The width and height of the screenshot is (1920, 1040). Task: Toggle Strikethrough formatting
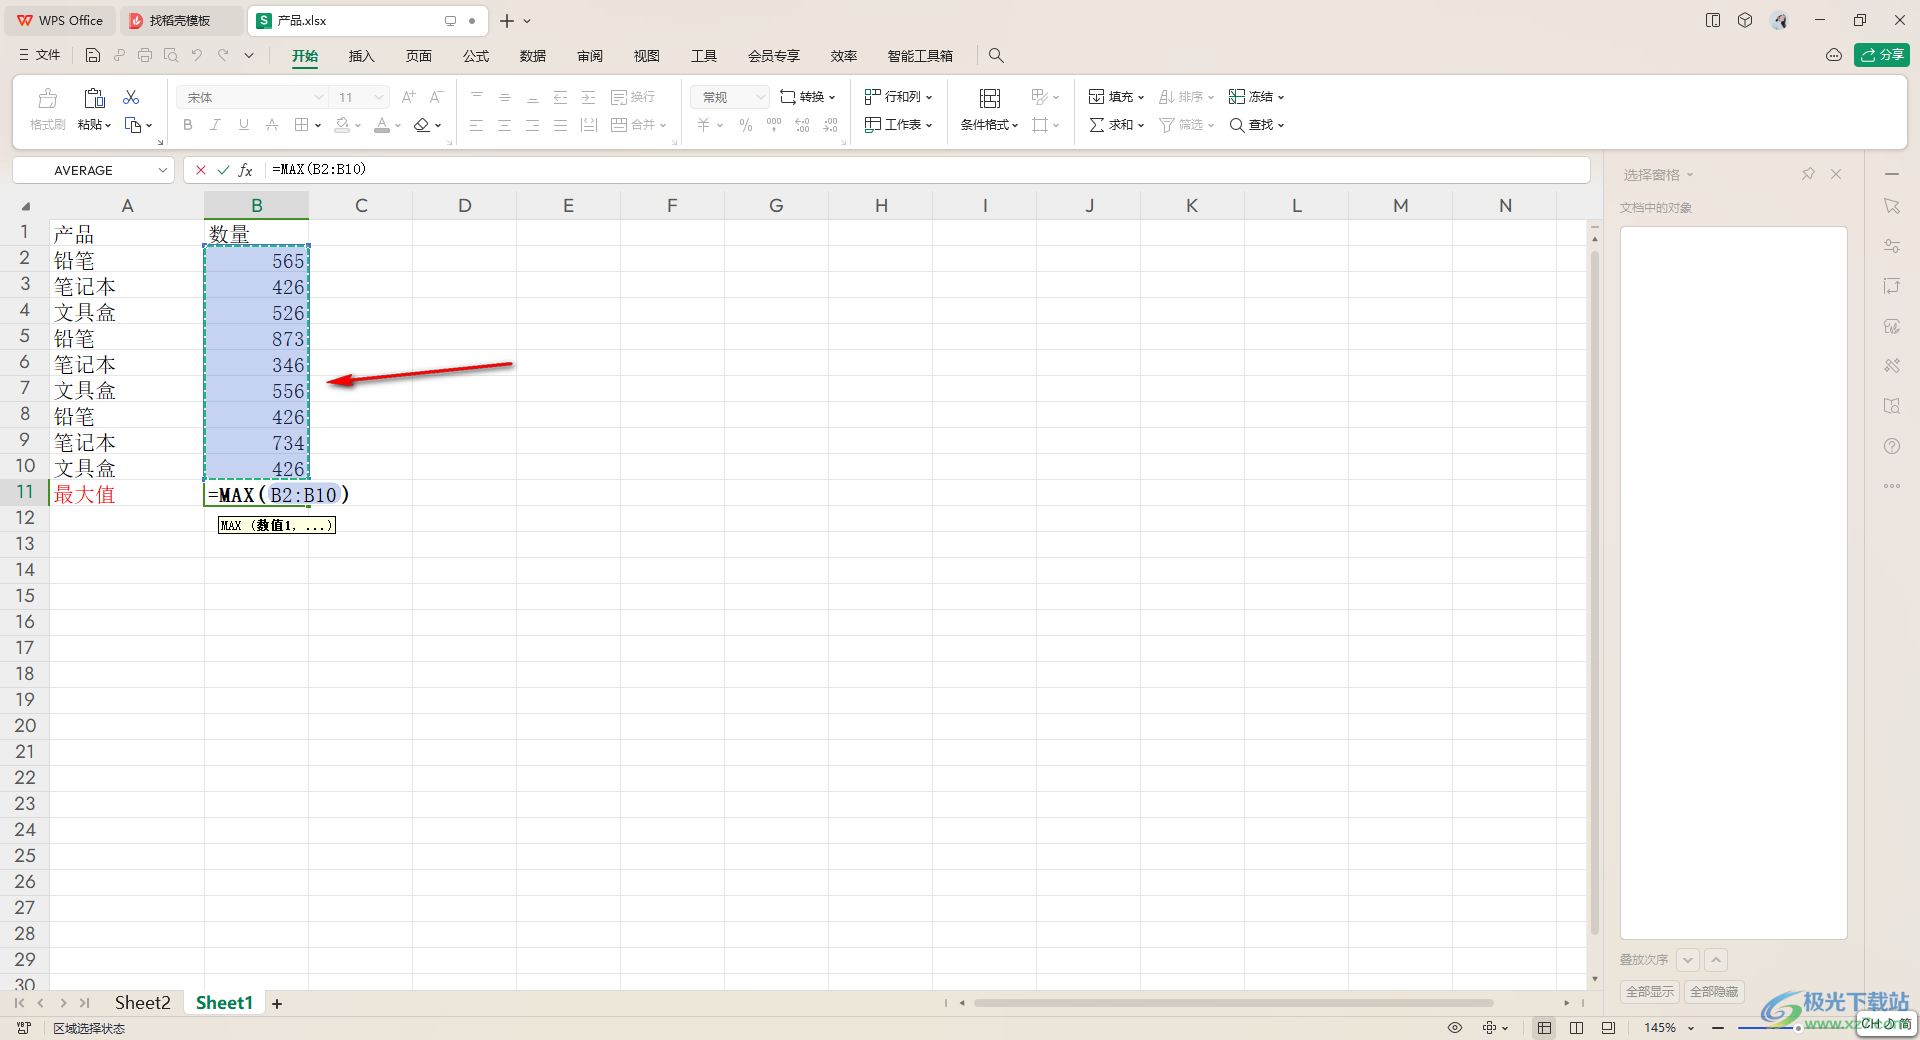tap(271, 125)
